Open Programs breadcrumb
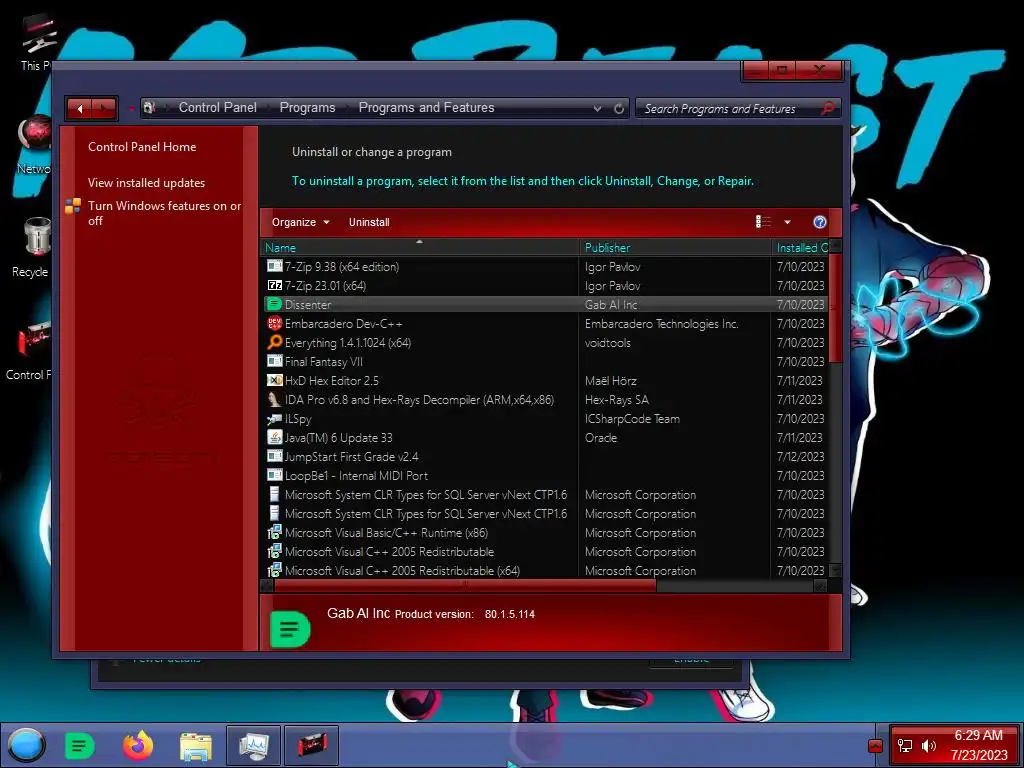This screenshot has width=1024, height=768. point(307,108)
